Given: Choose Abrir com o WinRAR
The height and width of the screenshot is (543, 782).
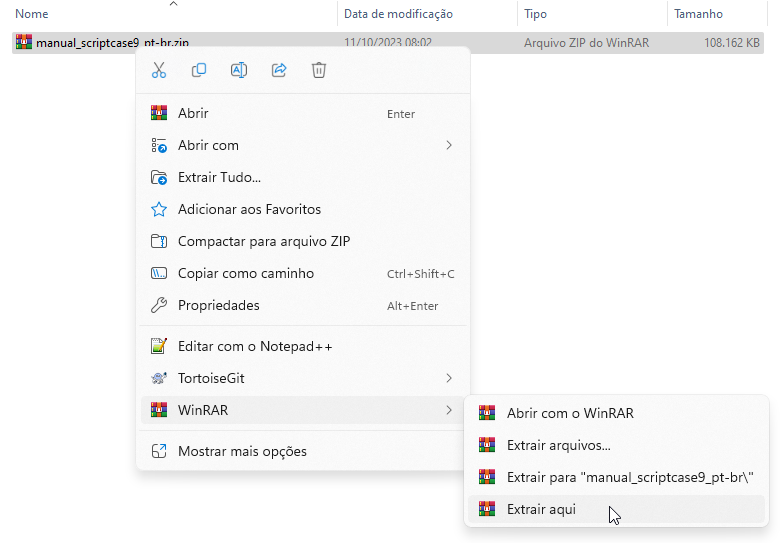Looking at the screenshot, I should tap(616, 413).
